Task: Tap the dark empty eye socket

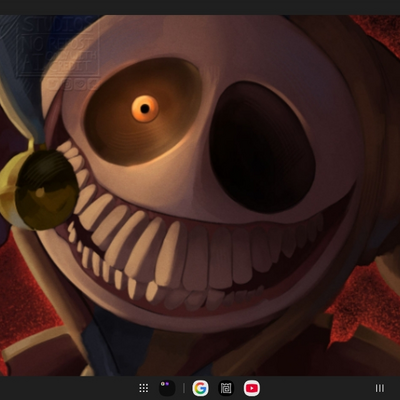Action: [262, 148]
